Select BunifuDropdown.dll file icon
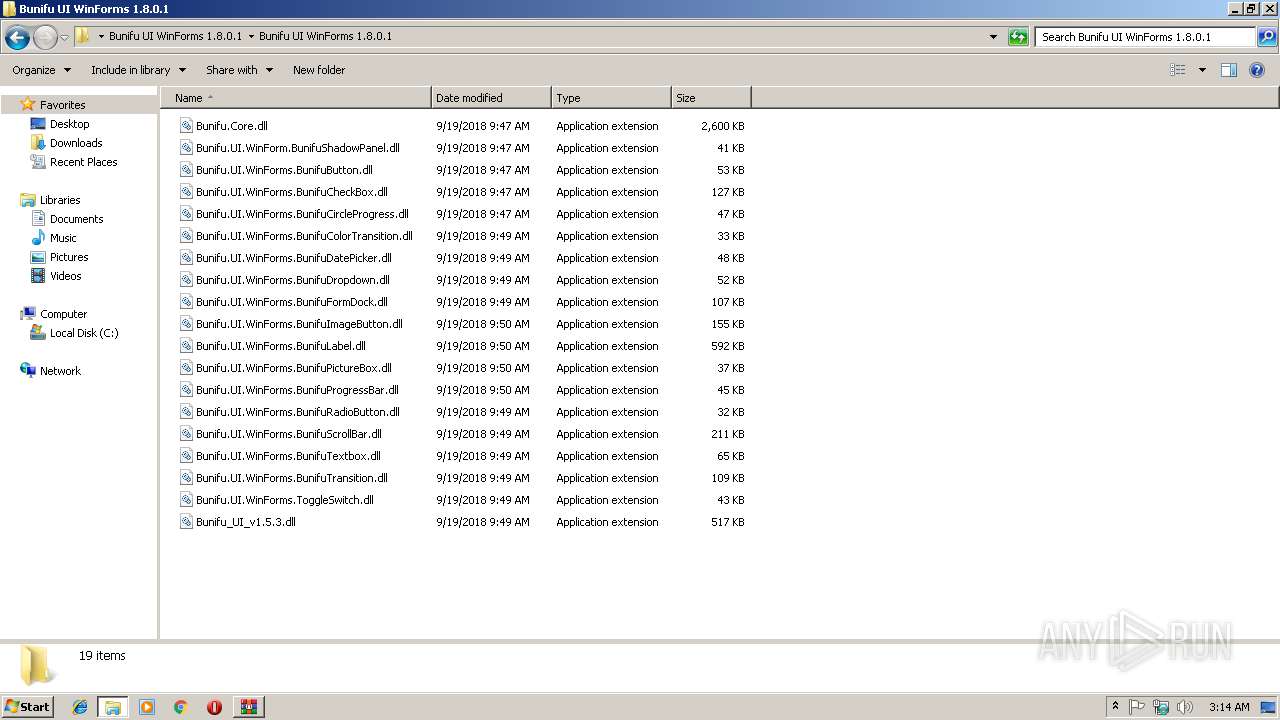The image size is (1280, 720). point(186,280)
